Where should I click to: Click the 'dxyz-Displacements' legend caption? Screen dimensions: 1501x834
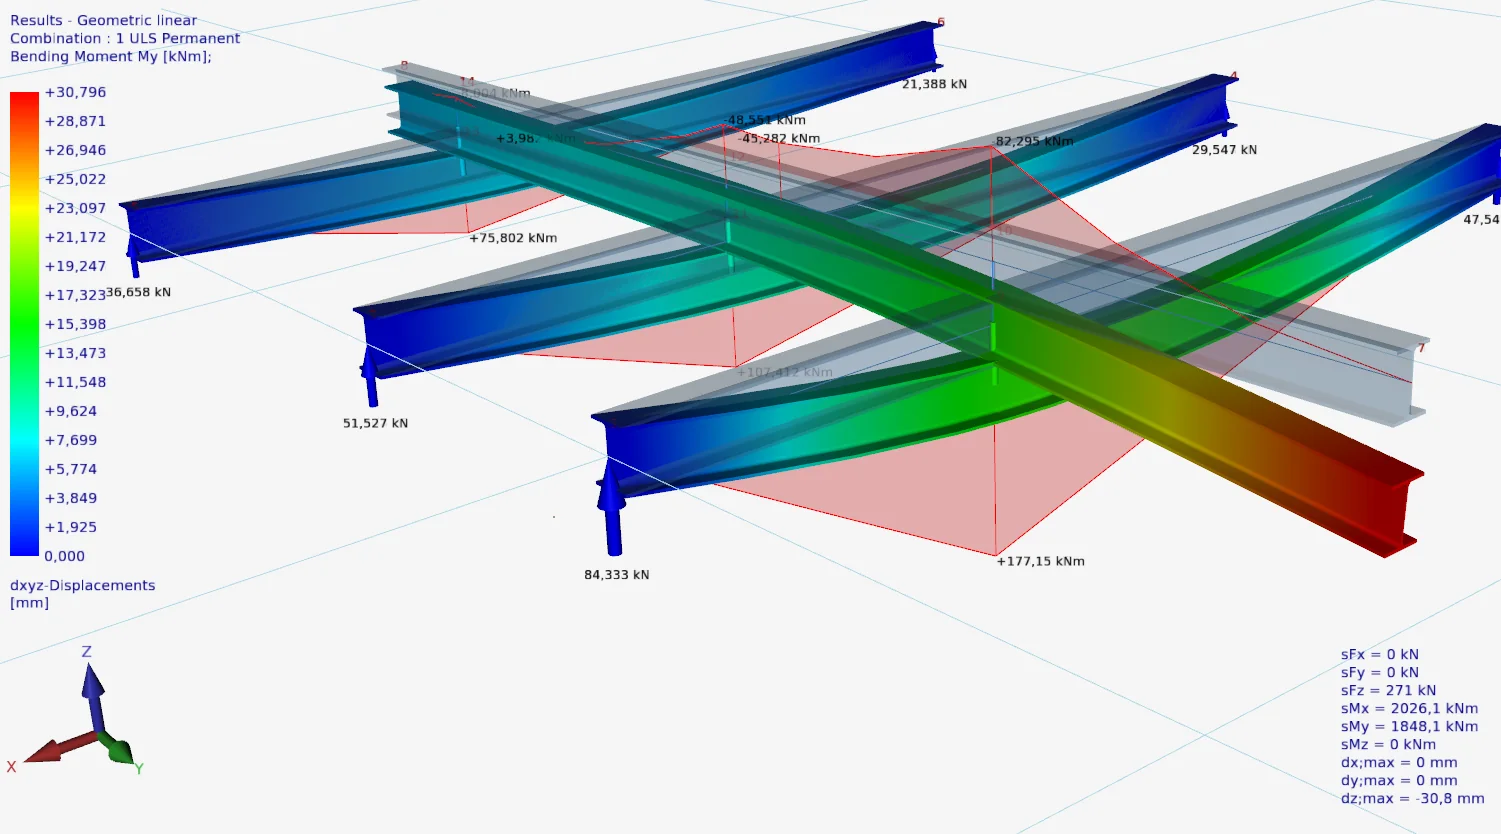click(82, 585)
